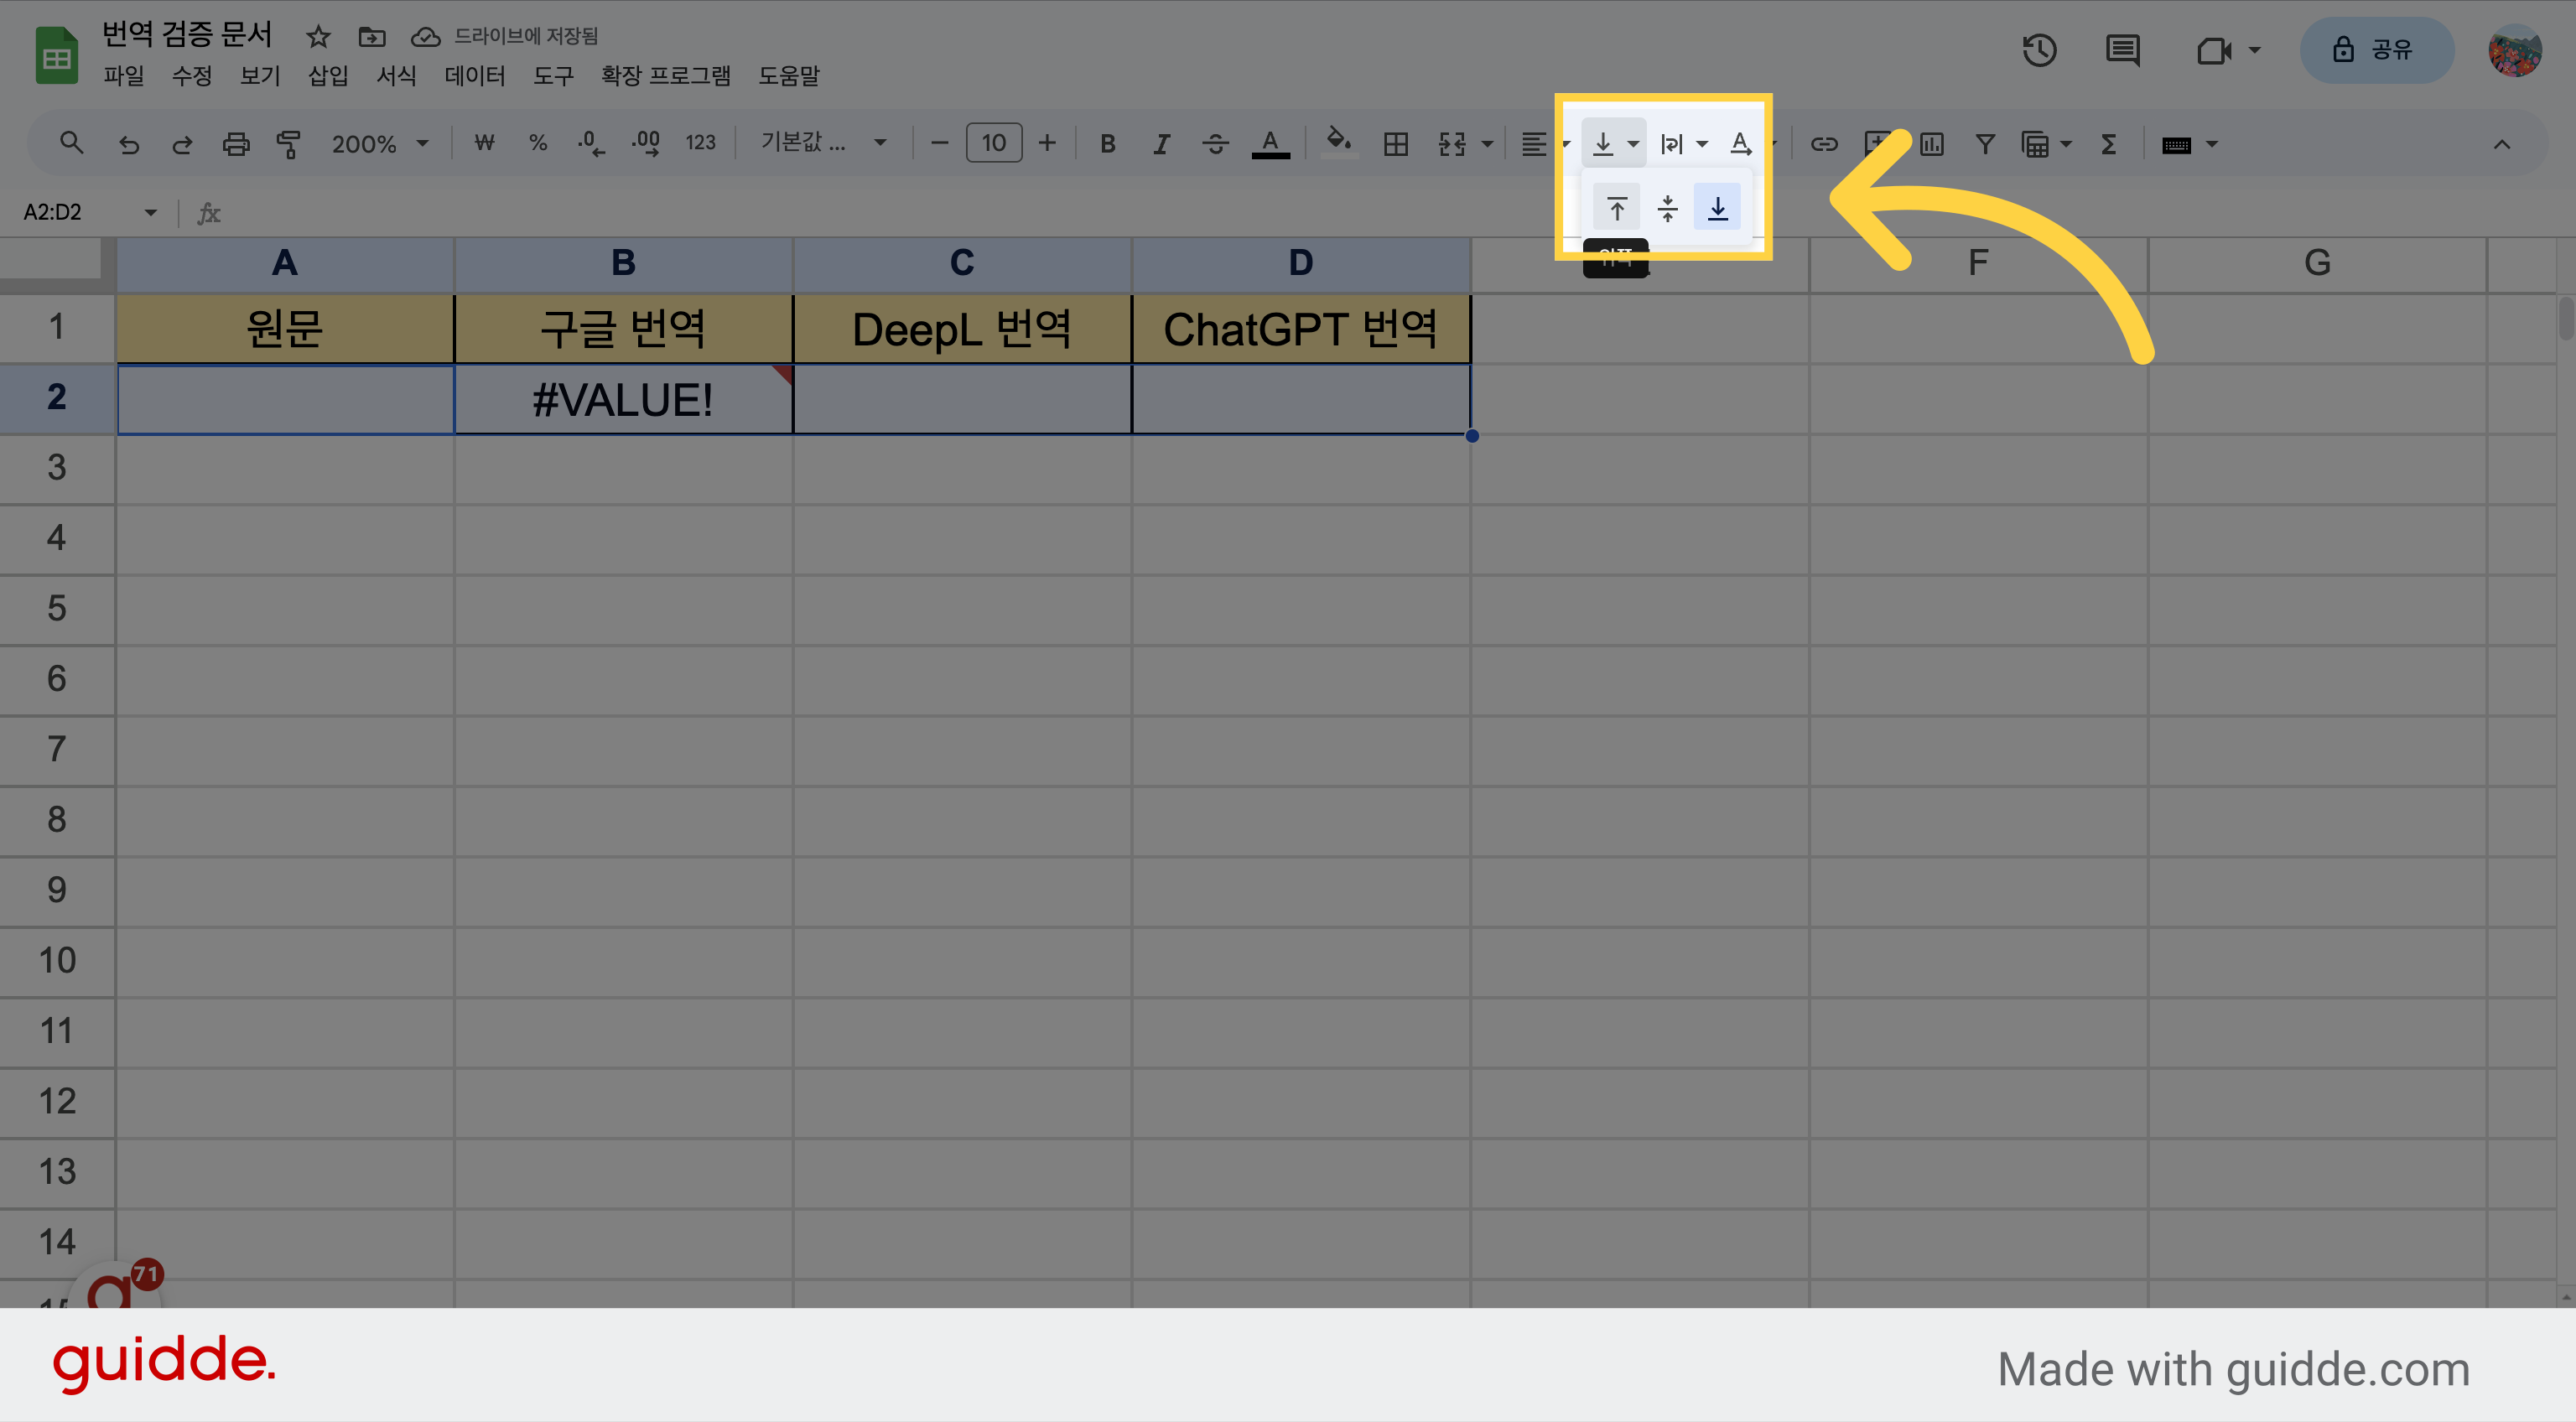Toggle bold formatting
The image size is (2576, 1422).
click(1107, 144)
